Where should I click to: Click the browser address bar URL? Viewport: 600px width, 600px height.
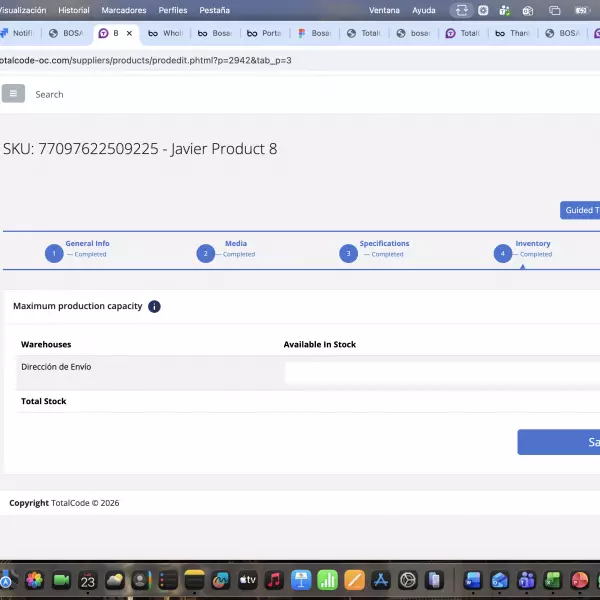146,60
